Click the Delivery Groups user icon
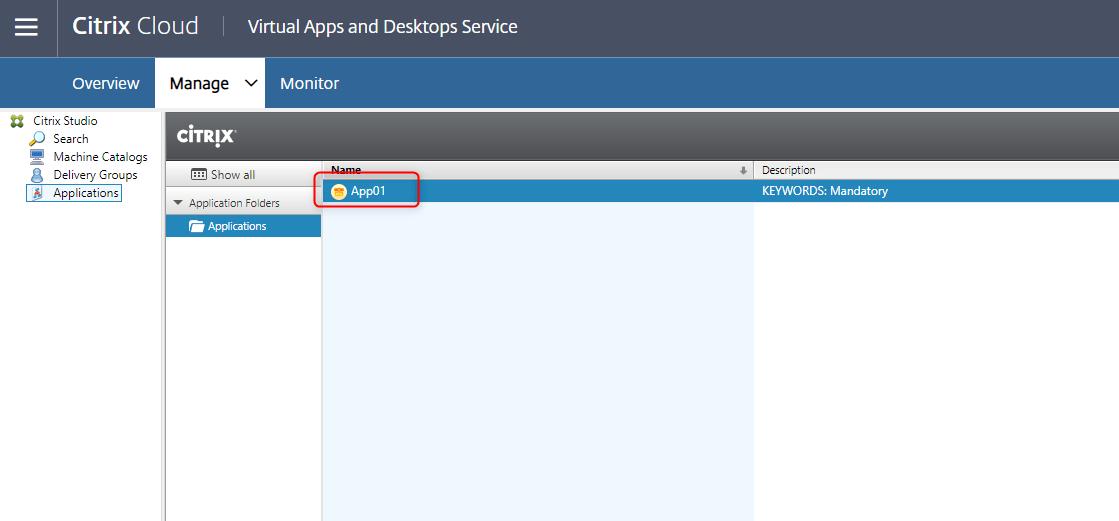Image resolution: width=1119 pixels, height=521 pixels. (x=37, y=175)
